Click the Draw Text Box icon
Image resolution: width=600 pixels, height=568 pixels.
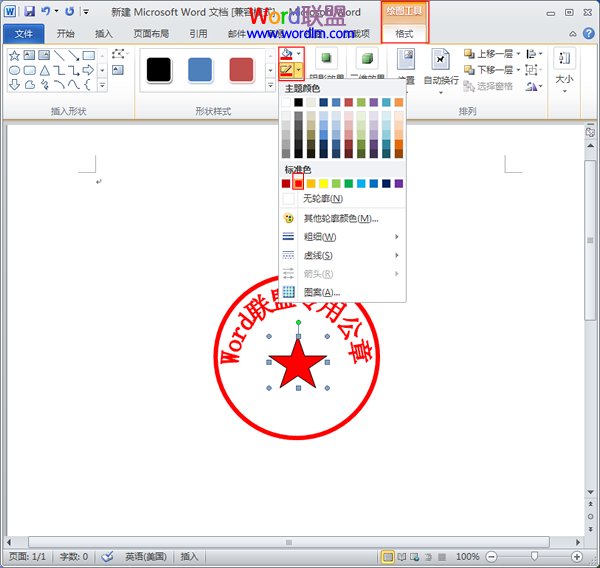click(x=118, y=70)
